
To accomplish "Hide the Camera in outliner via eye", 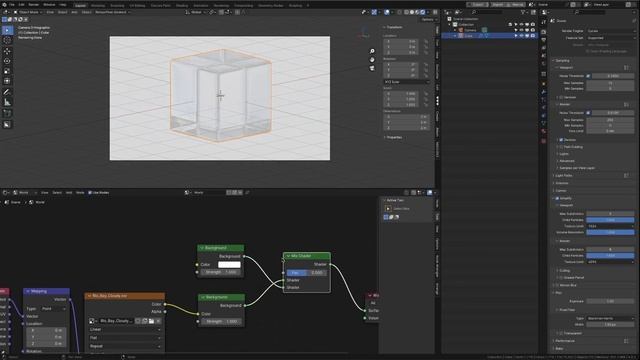I will pyautogui.click(x=521, y=30).
